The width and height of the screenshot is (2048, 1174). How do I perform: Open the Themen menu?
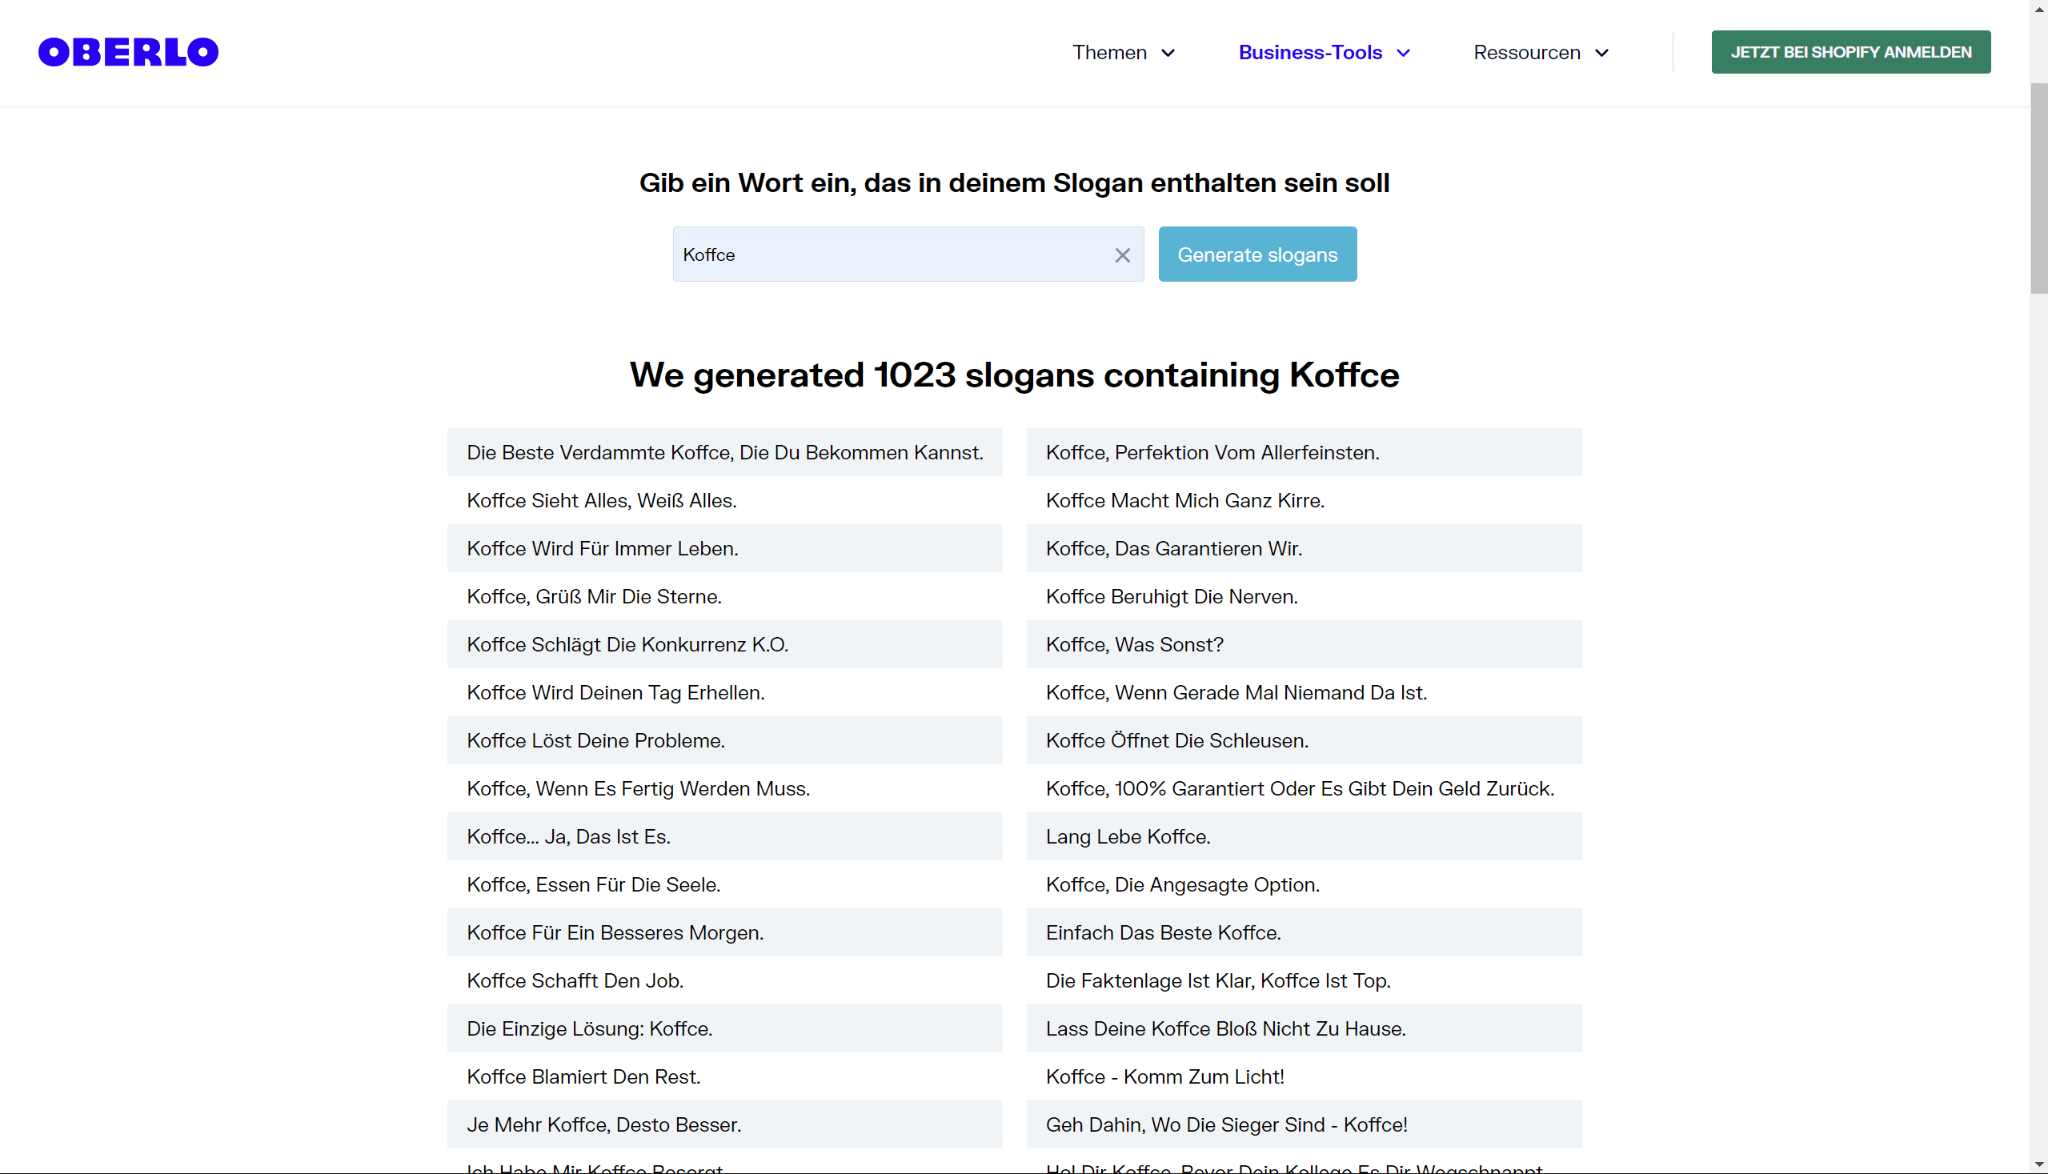click(x=1109, y=52)
